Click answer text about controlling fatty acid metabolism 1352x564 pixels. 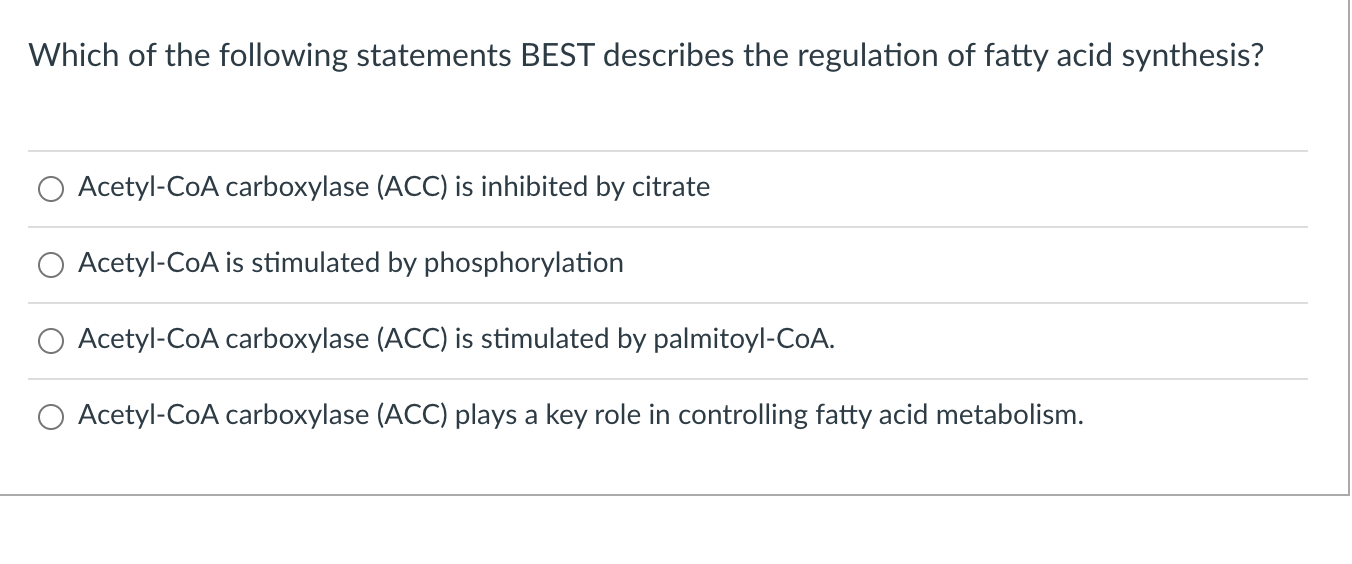[581, 415]
